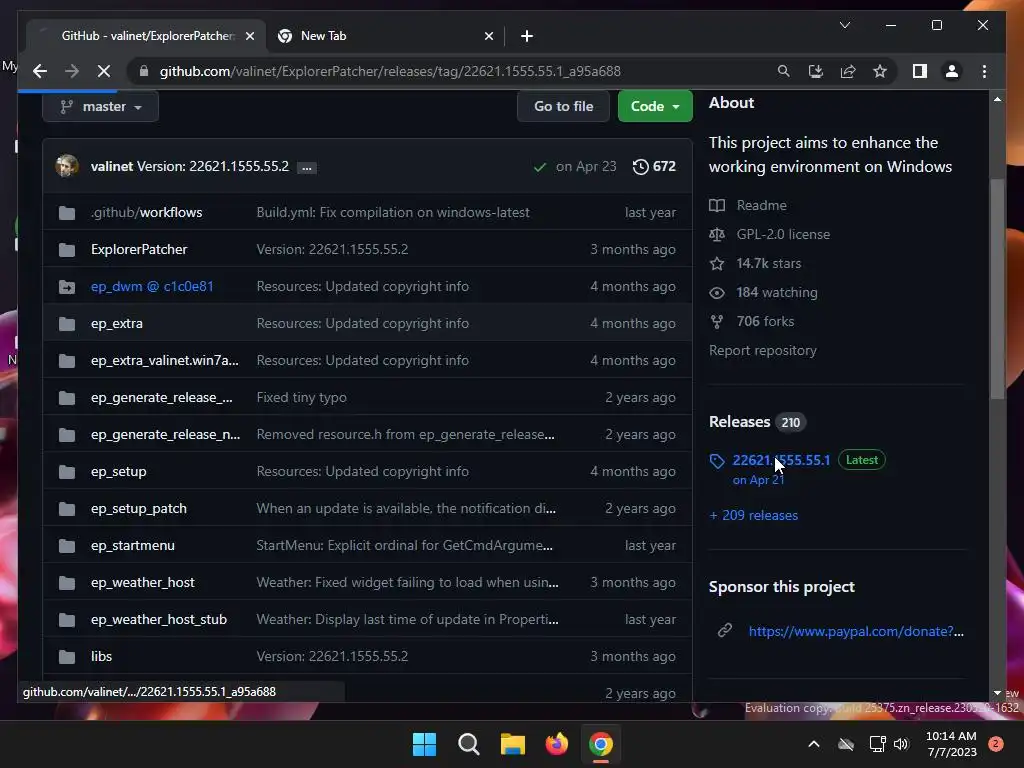Open commit Version: 22621.1555.55.2 link

(x=213, y=166)
